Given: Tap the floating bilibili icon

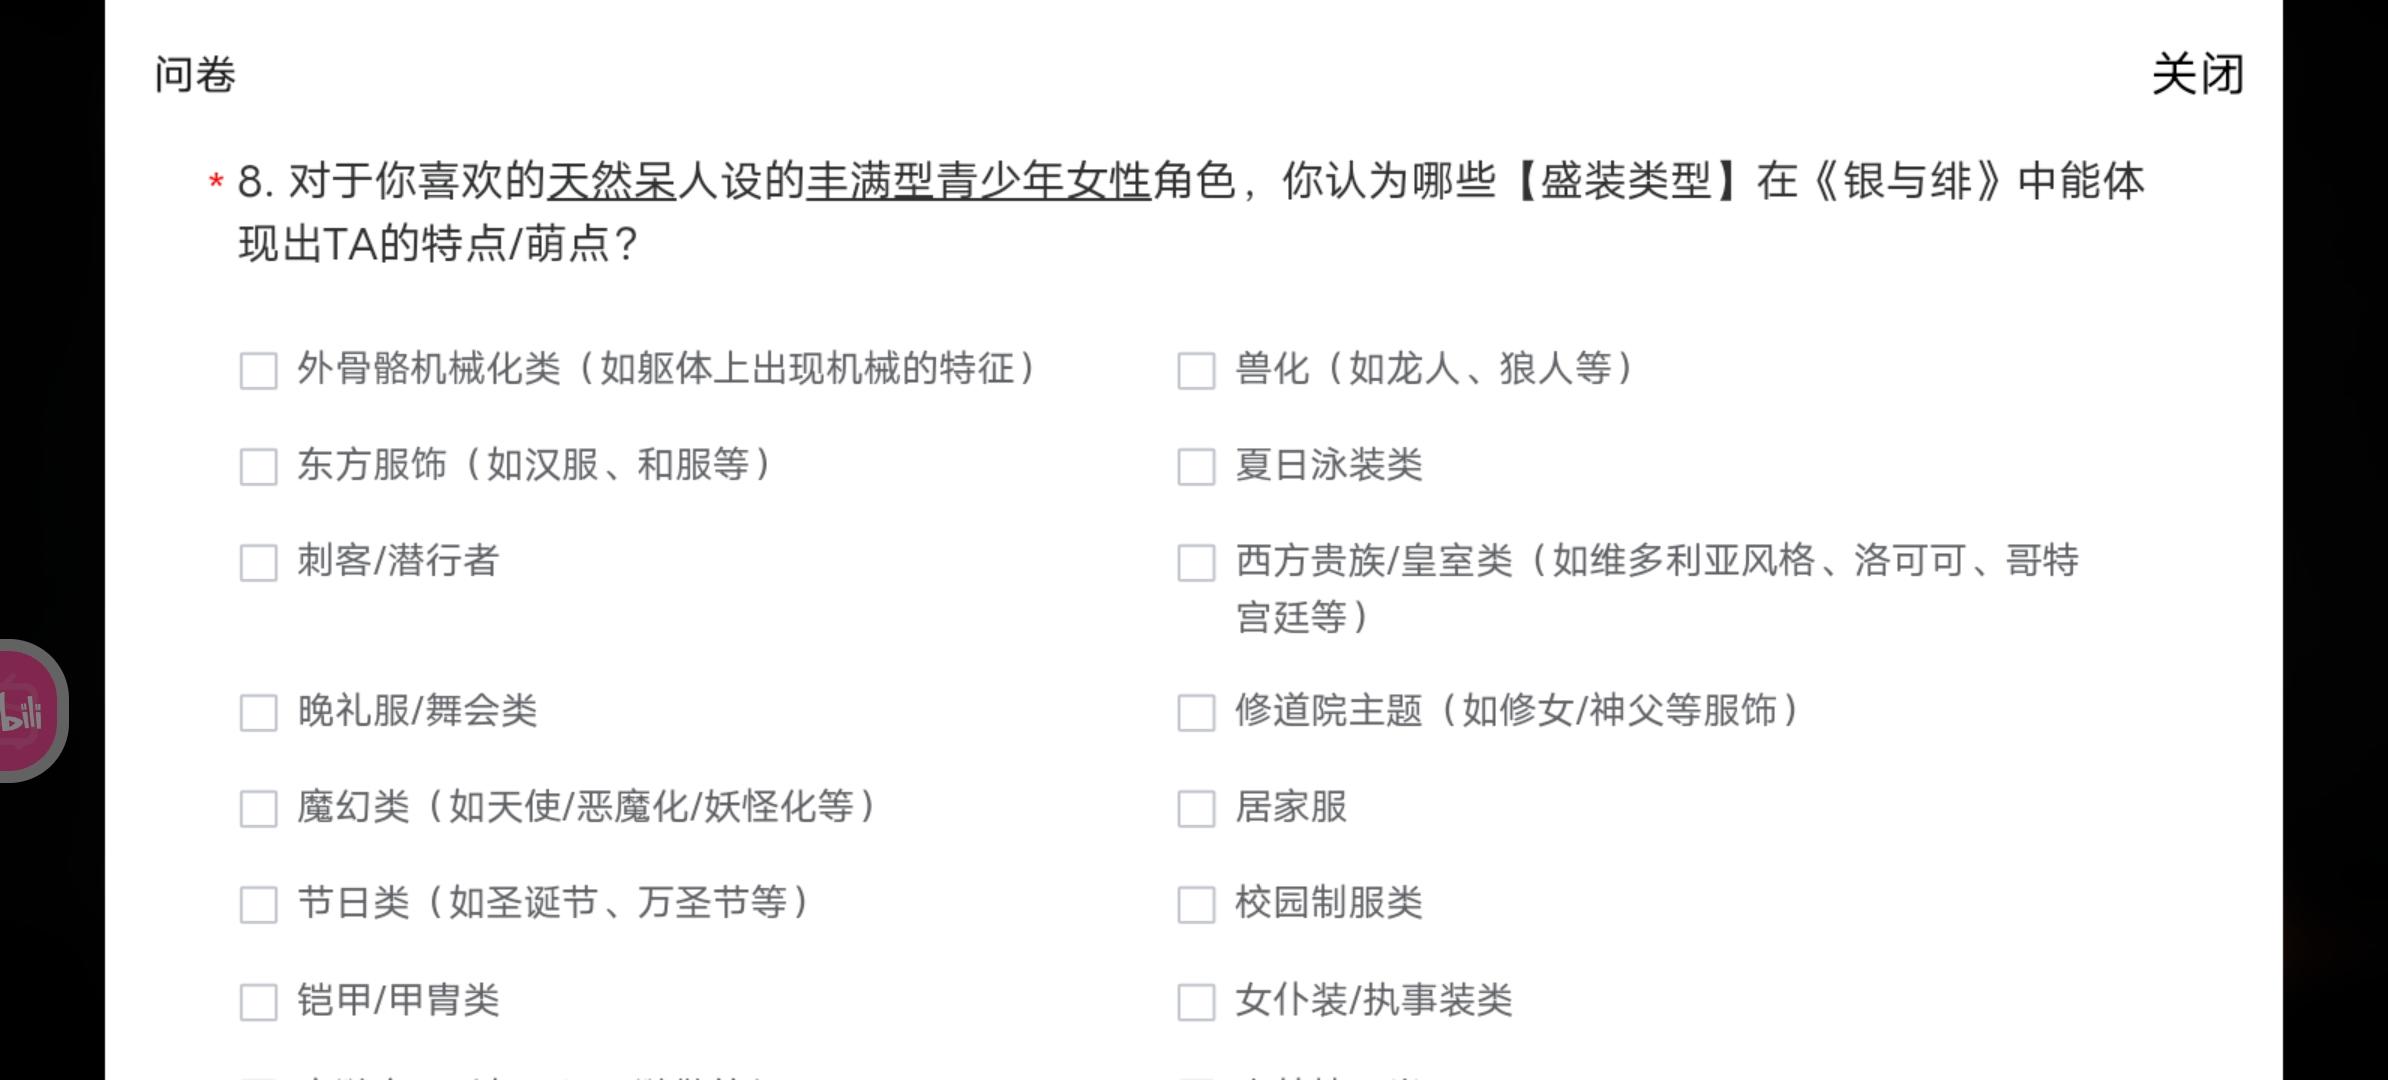Looking at the screenshot, I should tap(28, 711).
